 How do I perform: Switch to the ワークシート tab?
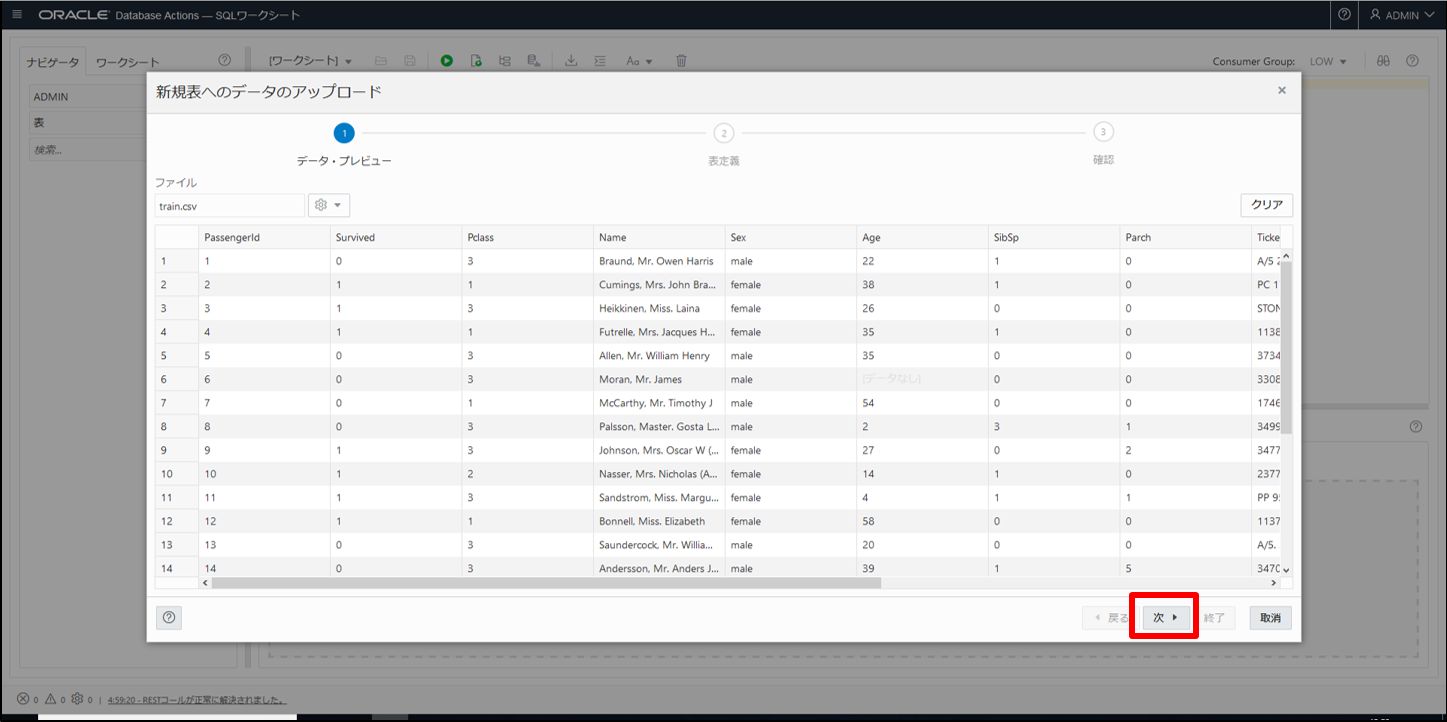(127, 62)
